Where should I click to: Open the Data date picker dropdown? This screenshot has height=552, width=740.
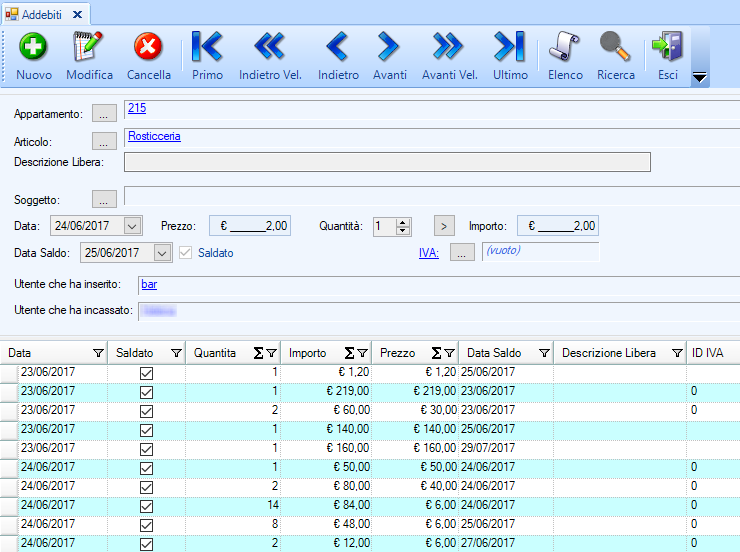tap(133, 226)
